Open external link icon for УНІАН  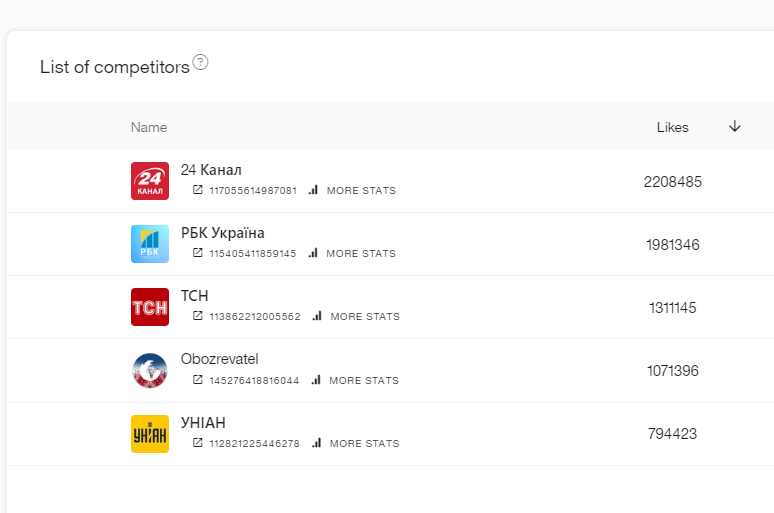click(x=197, y=443)
